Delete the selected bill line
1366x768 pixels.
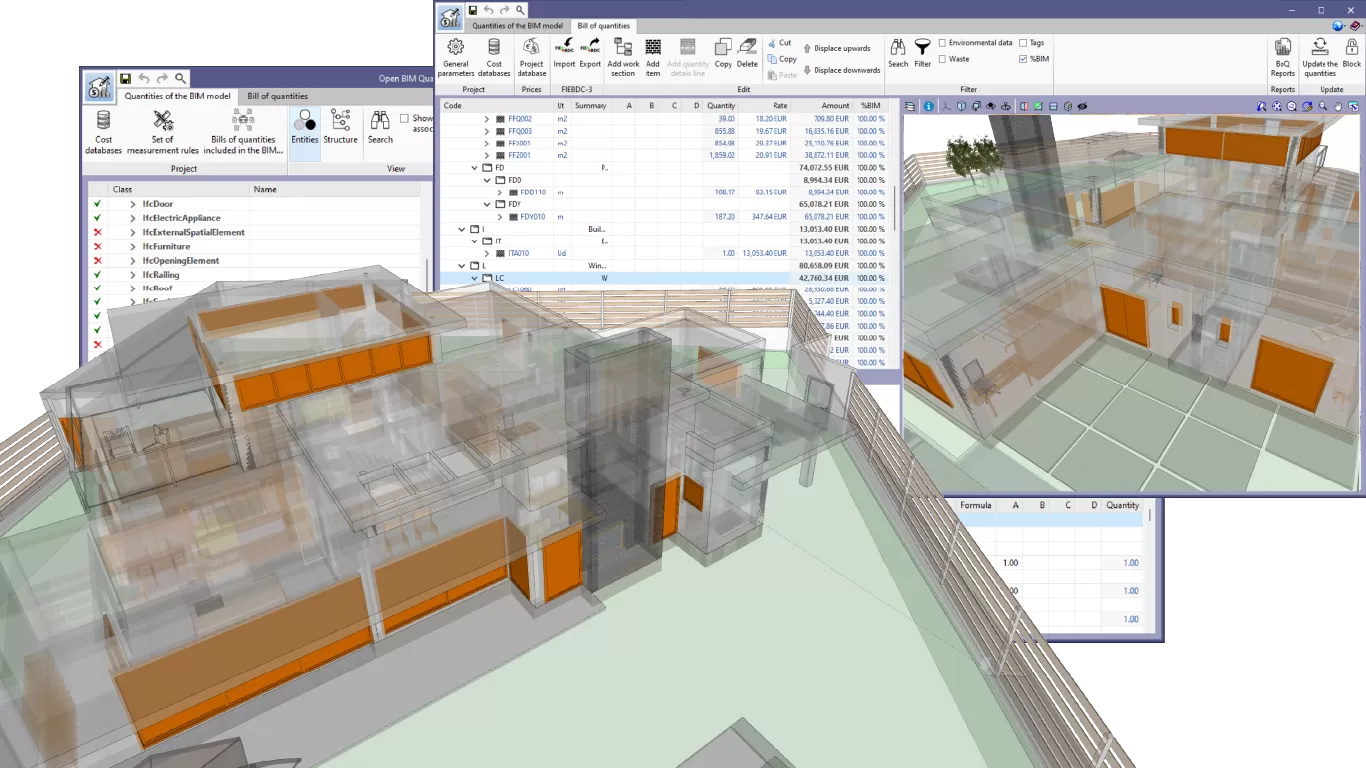click(746, 55)
